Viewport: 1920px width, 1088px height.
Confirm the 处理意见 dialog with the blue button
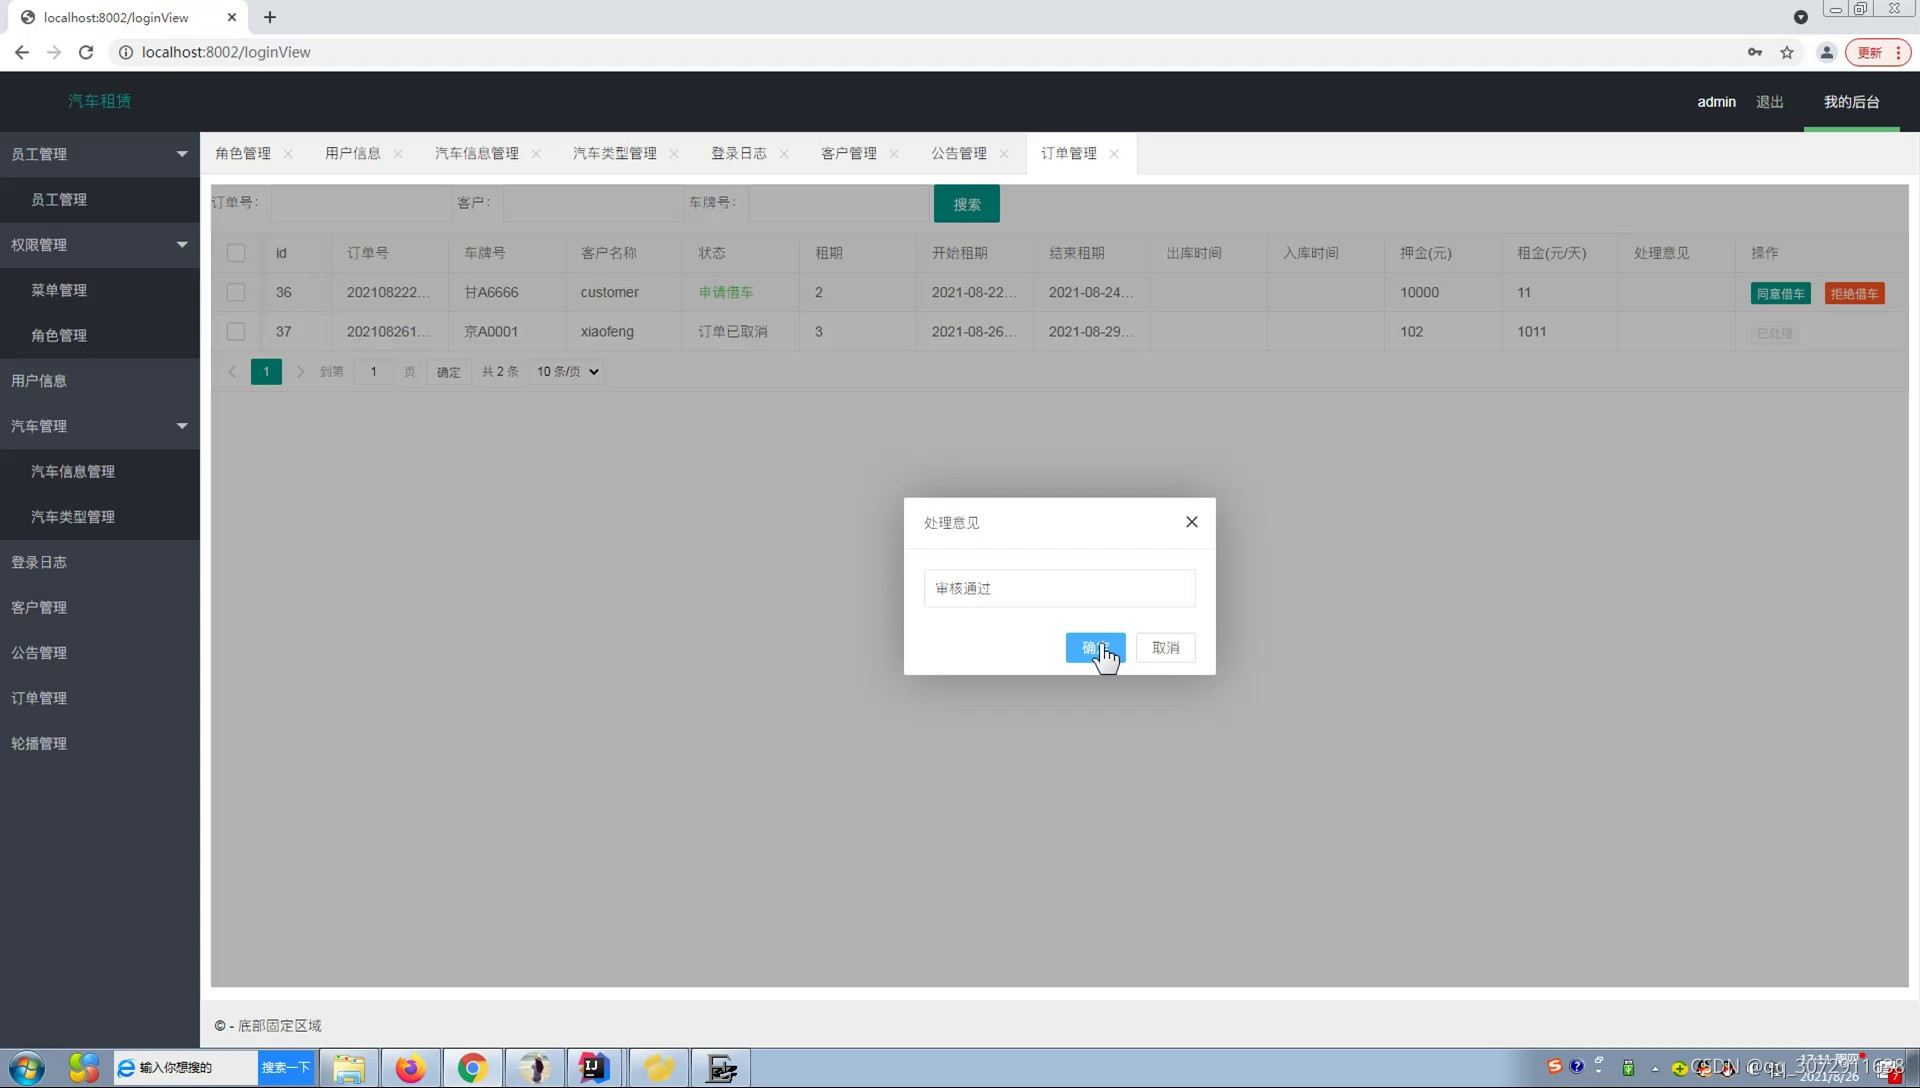[1095, 648]
